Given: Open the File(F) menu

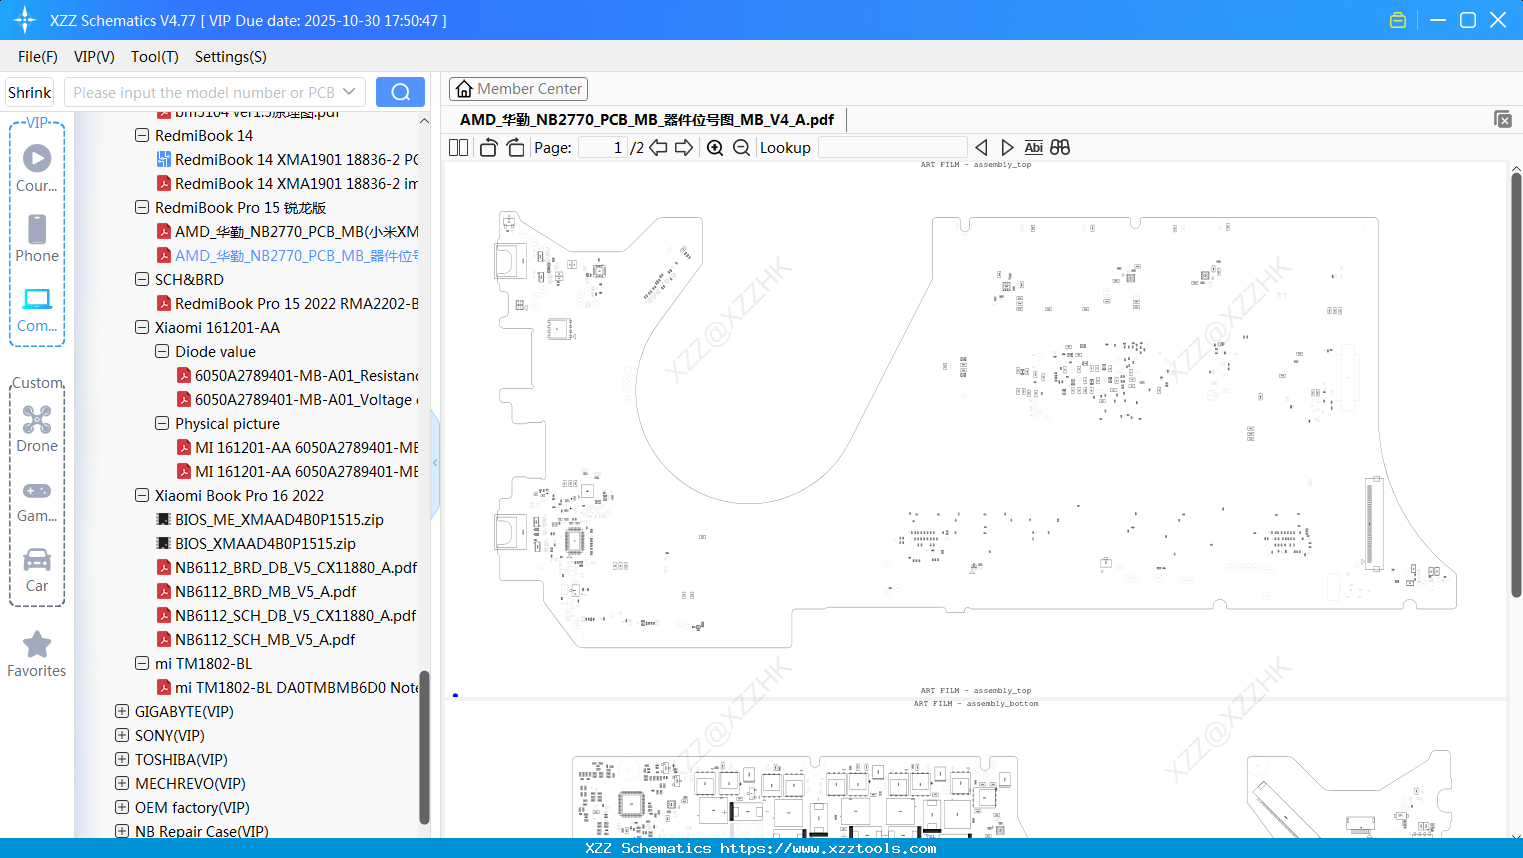Looking at the screenshot, I should click(38, 57).
